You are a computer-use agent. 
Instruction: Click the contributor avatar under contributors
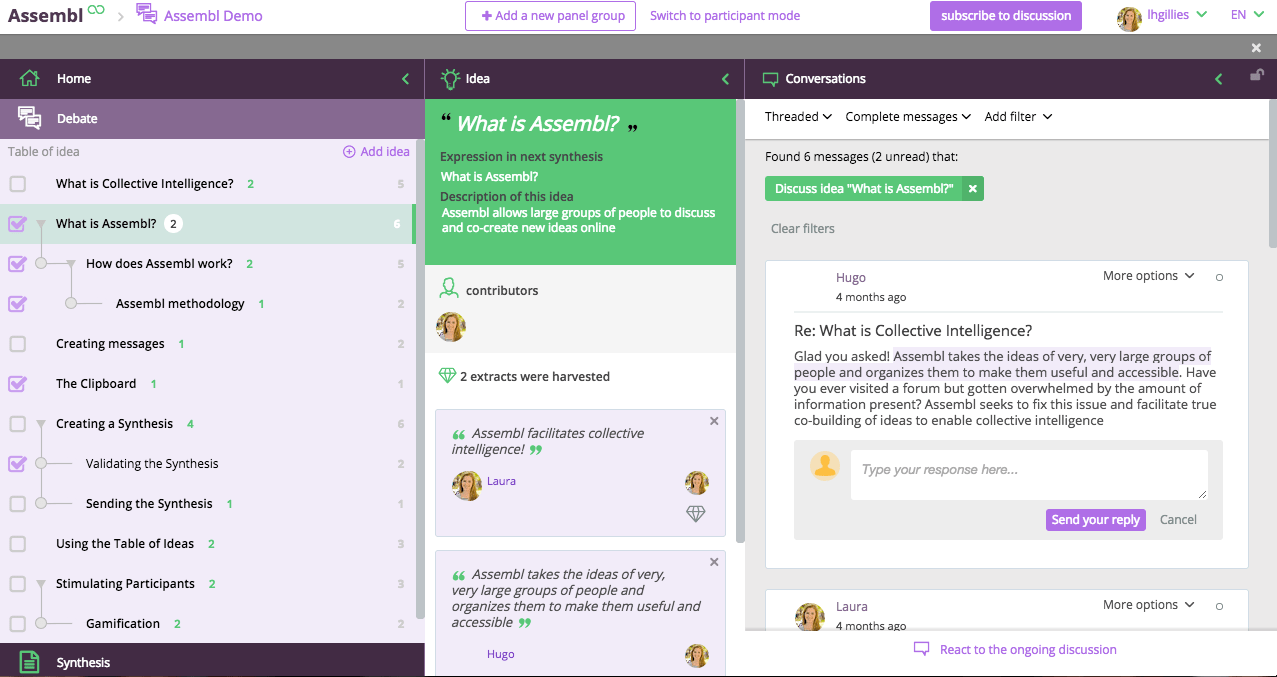[x=451, y=326]
